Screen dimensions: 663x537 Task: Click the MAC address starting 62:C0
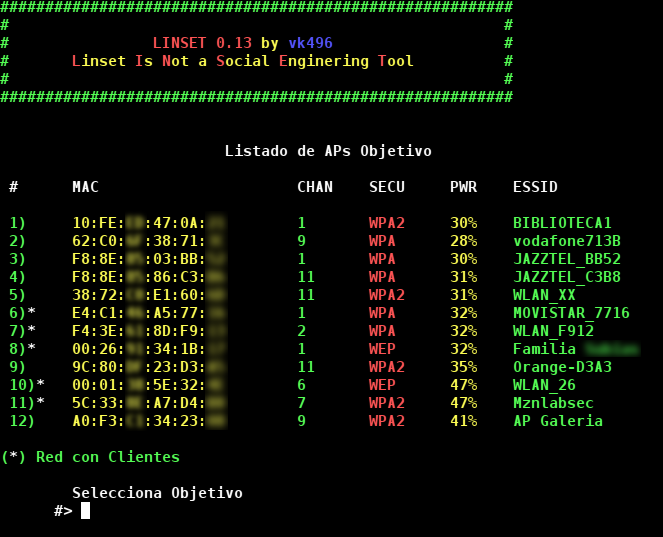[149, 241]
